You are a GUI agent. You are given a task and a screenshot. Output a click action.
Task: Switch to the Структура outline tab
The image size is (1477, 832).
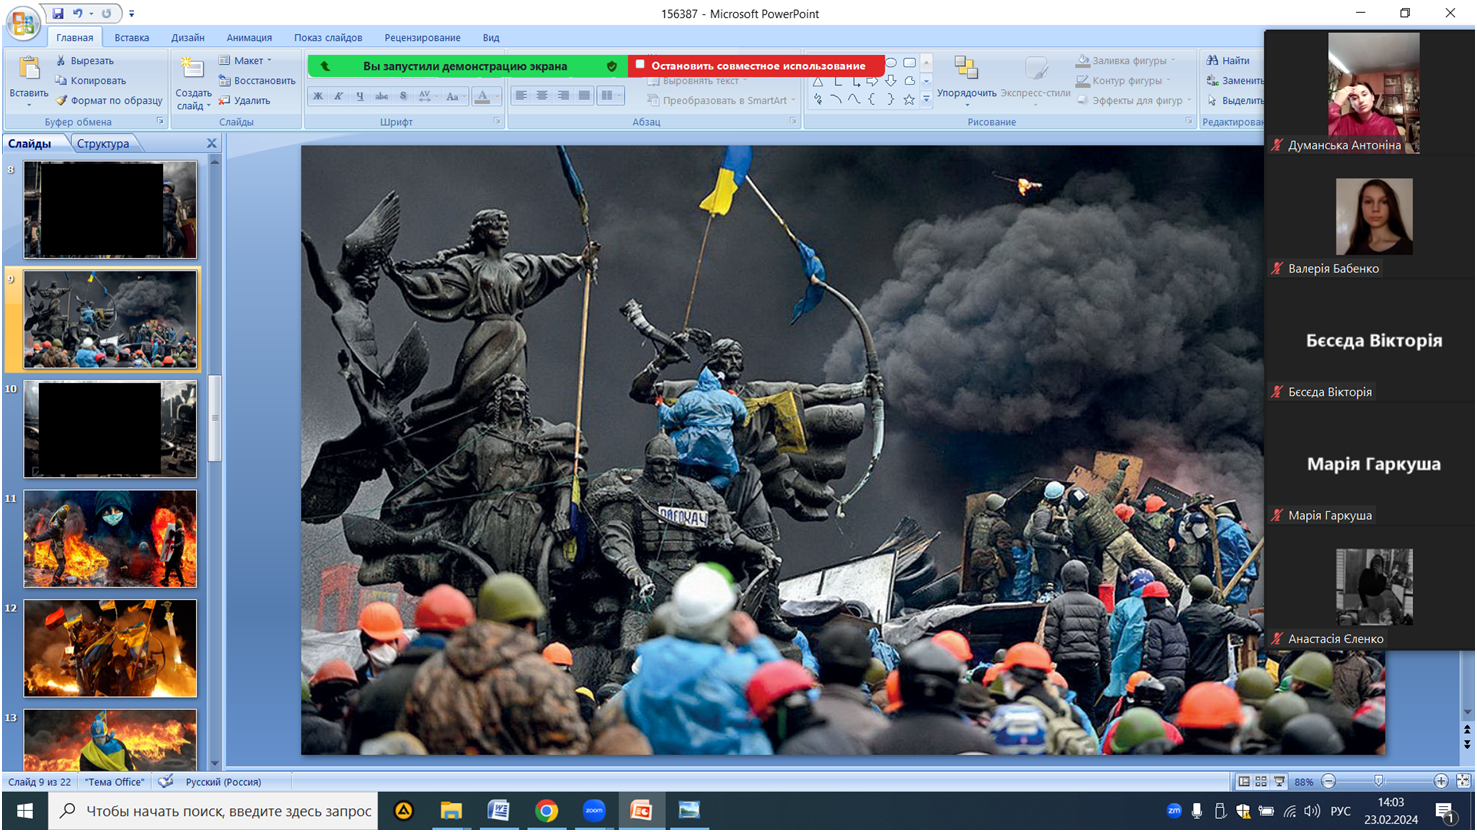(103, 144)
